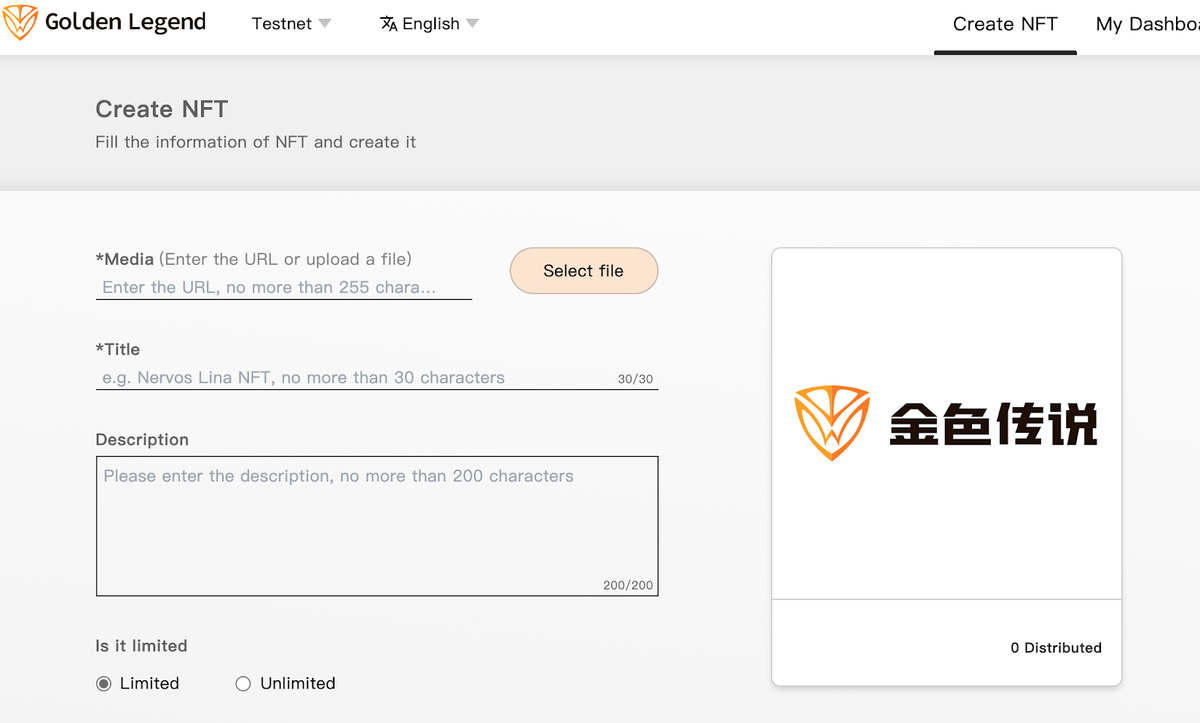The width and height of the screenshot is (1200, 723).
Task: Focus the Media URL input field
Action: click(284, 287)
